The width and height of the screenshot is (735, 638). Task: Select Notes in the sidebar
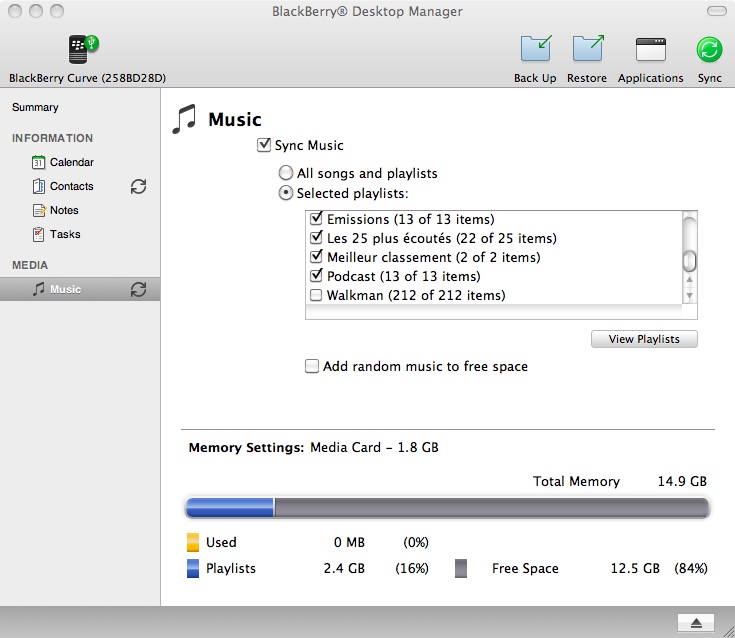(x=64, y=210)
